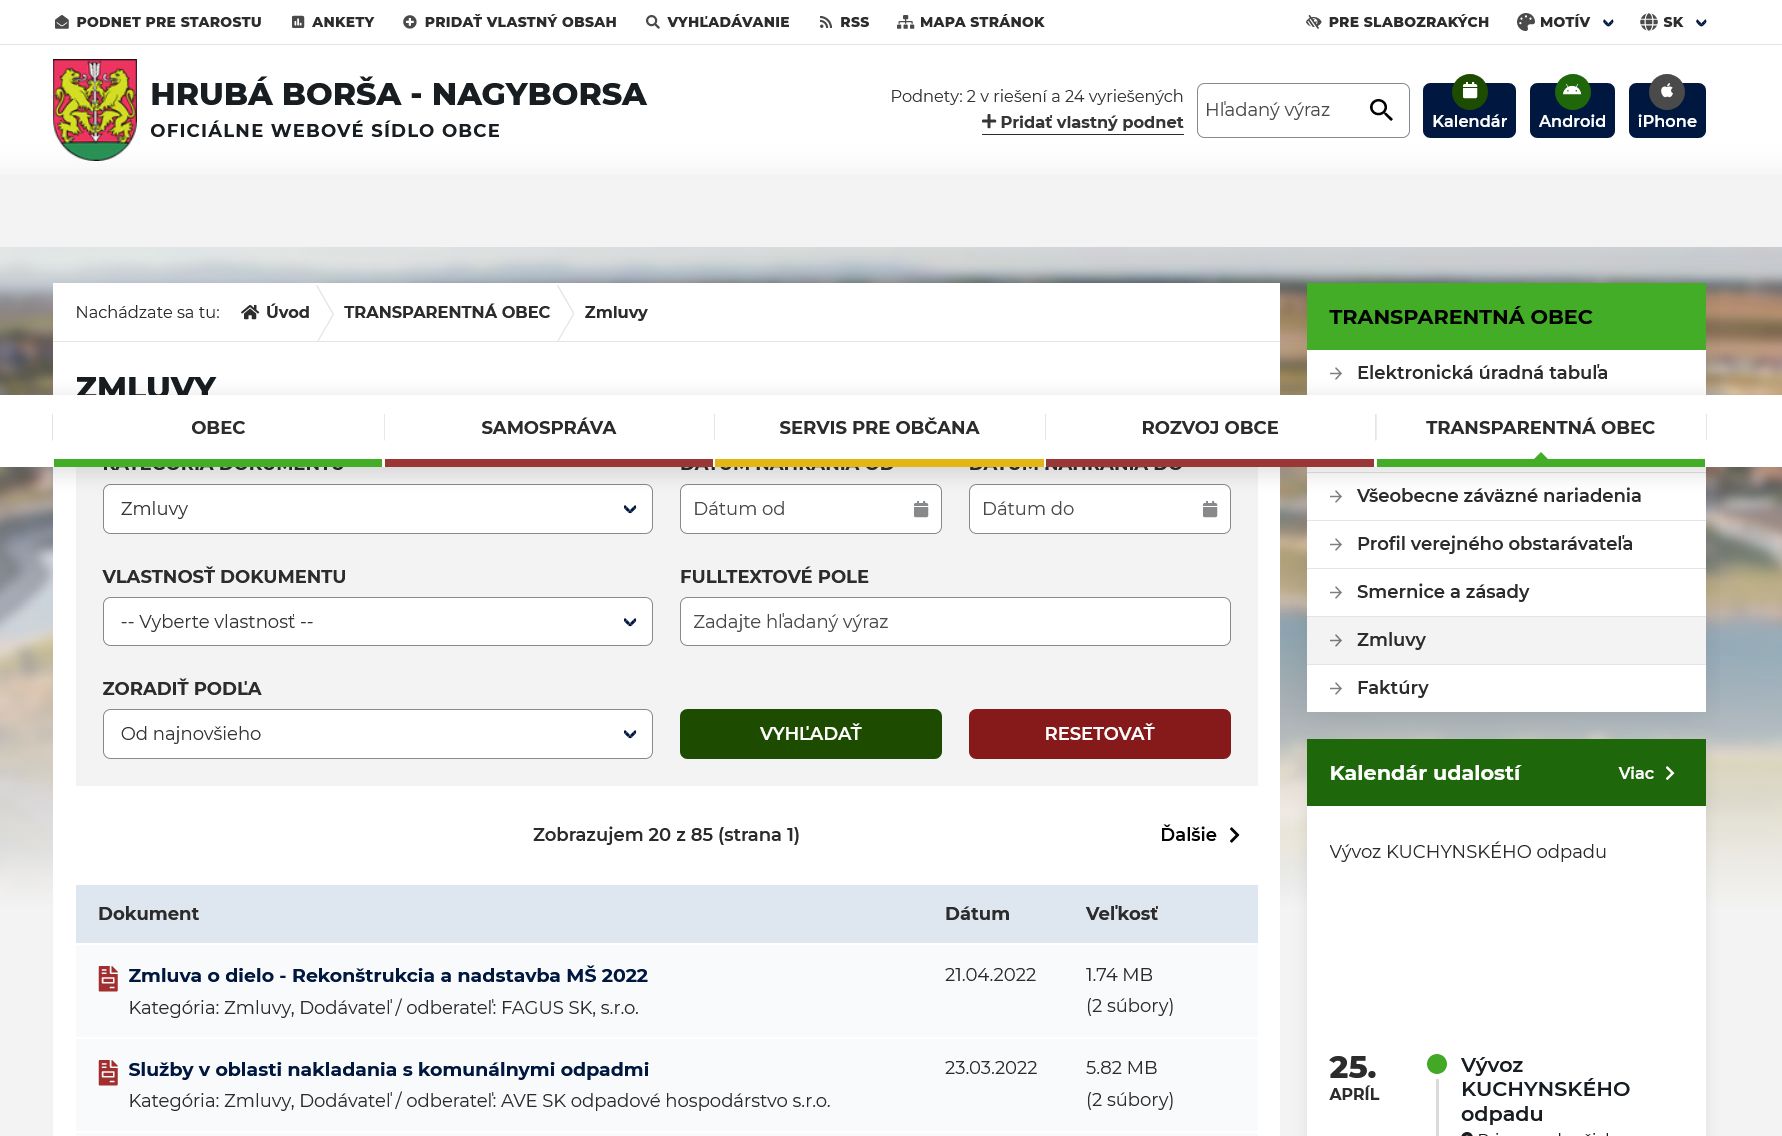This screenshot has width=1782, height=1136.
Task: Expand the Zmluvy category dropdown
Action: [x=377, y=509]
